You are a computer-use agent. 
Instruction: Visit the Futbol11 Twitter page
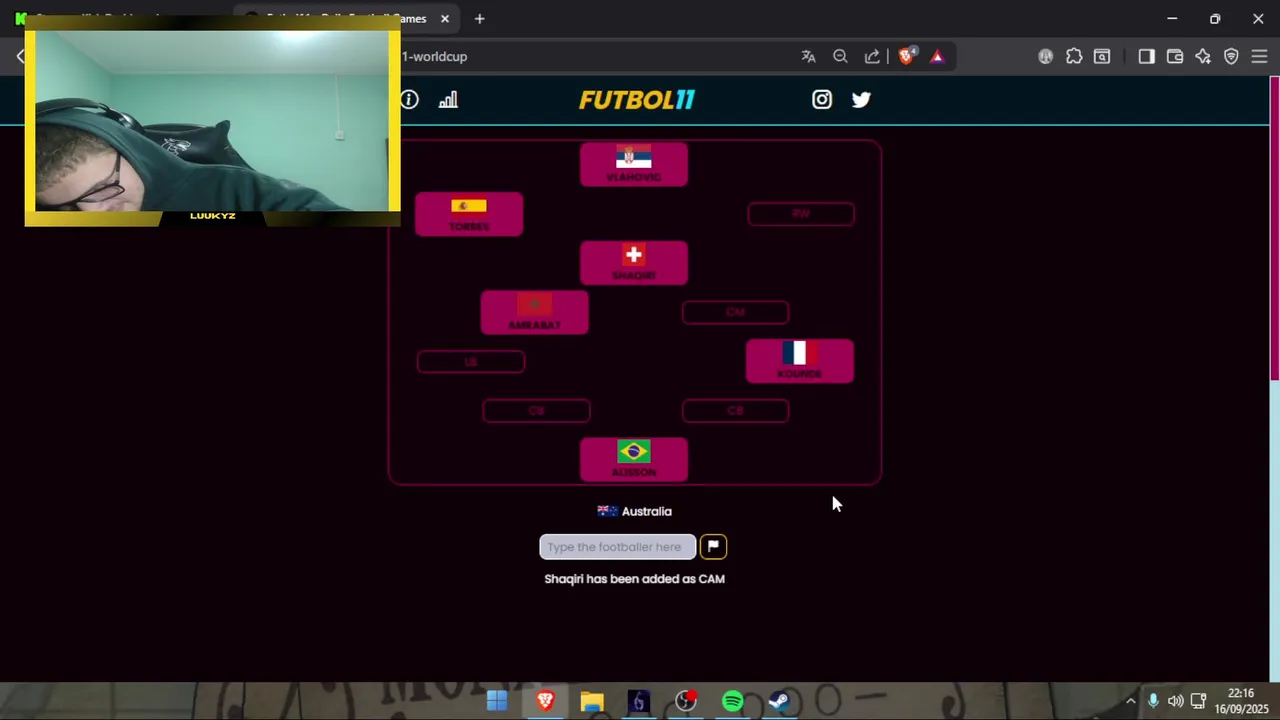coord(861,99)
